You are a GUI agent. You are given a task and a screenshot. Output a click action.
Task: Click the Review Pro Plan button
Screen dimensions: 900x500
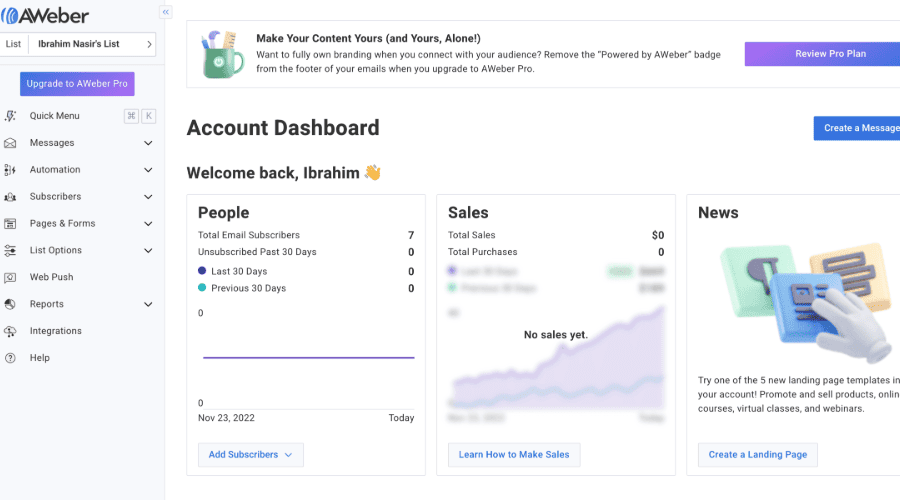click(x=830, y=54)
